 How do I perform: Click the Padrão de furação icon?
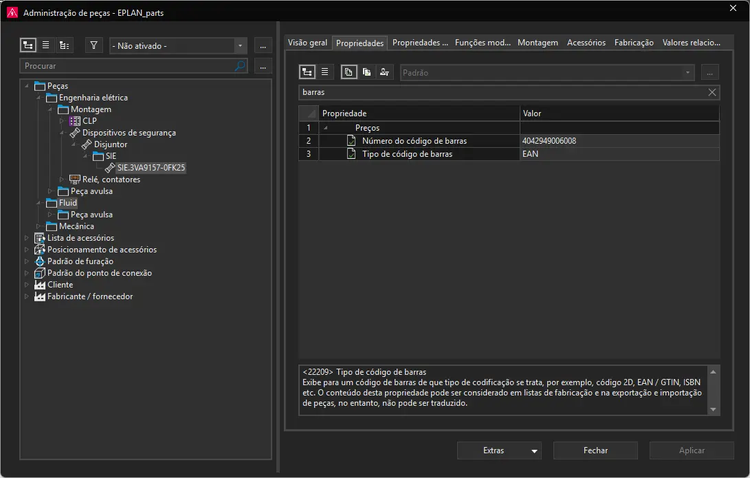coord(40,261)
